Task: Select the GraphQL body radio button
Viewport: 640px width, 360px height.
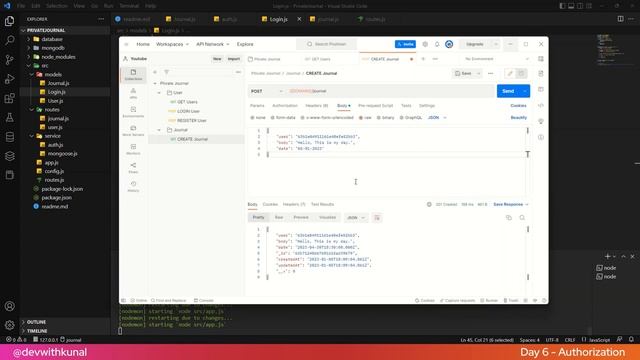Action: pos(401,118)
